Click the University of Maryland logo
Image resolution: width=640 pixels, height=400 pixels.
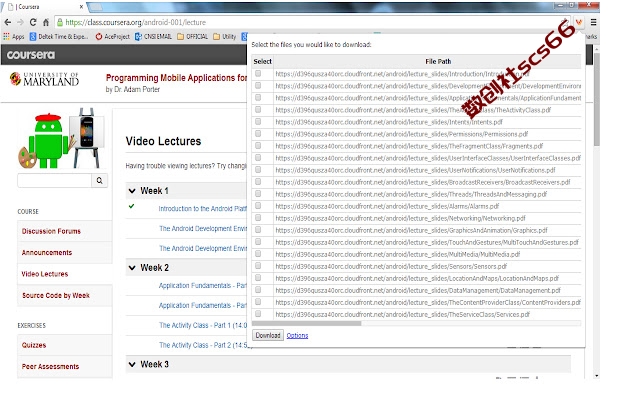click(44, 79)
